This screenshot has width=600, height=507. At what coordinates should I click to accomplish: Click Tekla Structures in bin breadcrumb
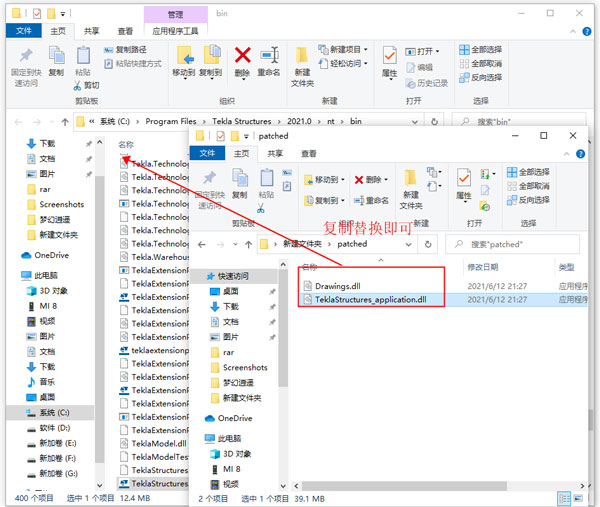tap(241, 121)
